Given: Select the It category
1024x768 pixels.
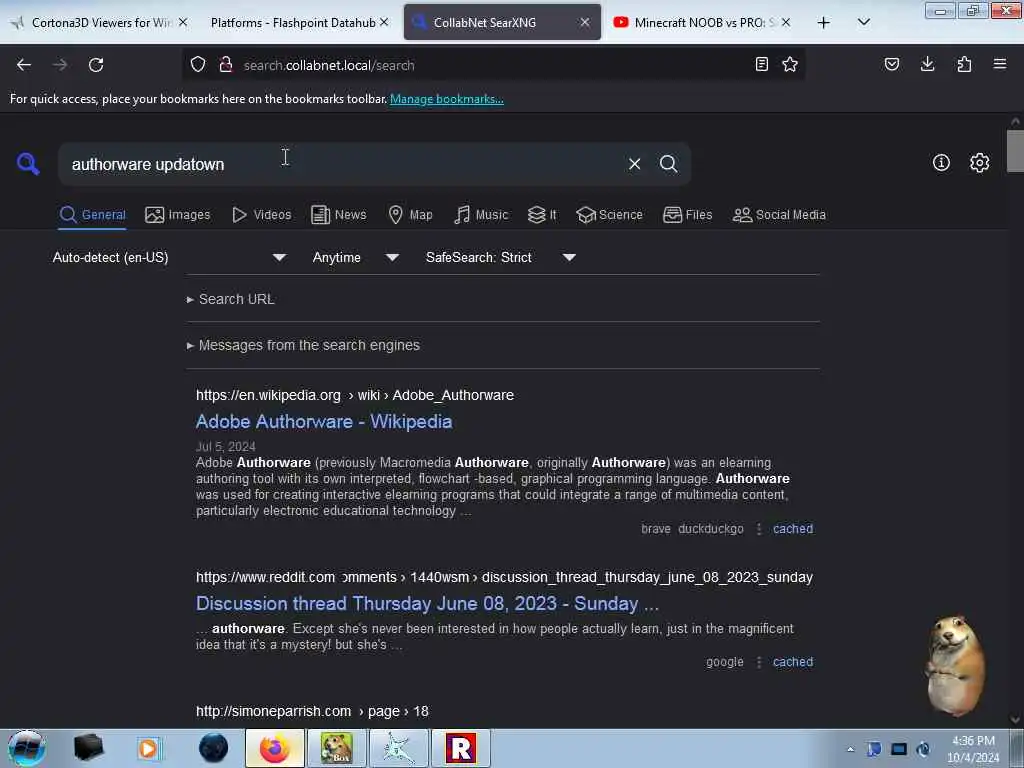Looking at the screenshot, I should tap(542, 215).
